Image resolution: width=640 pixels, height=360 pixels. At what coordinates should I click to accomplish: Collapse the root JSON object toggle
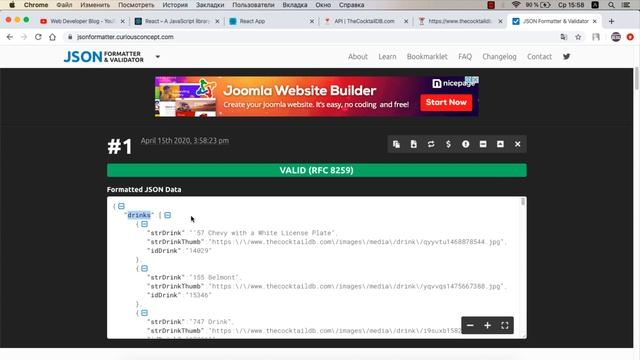pyautogui.click(x=121, y=206)
